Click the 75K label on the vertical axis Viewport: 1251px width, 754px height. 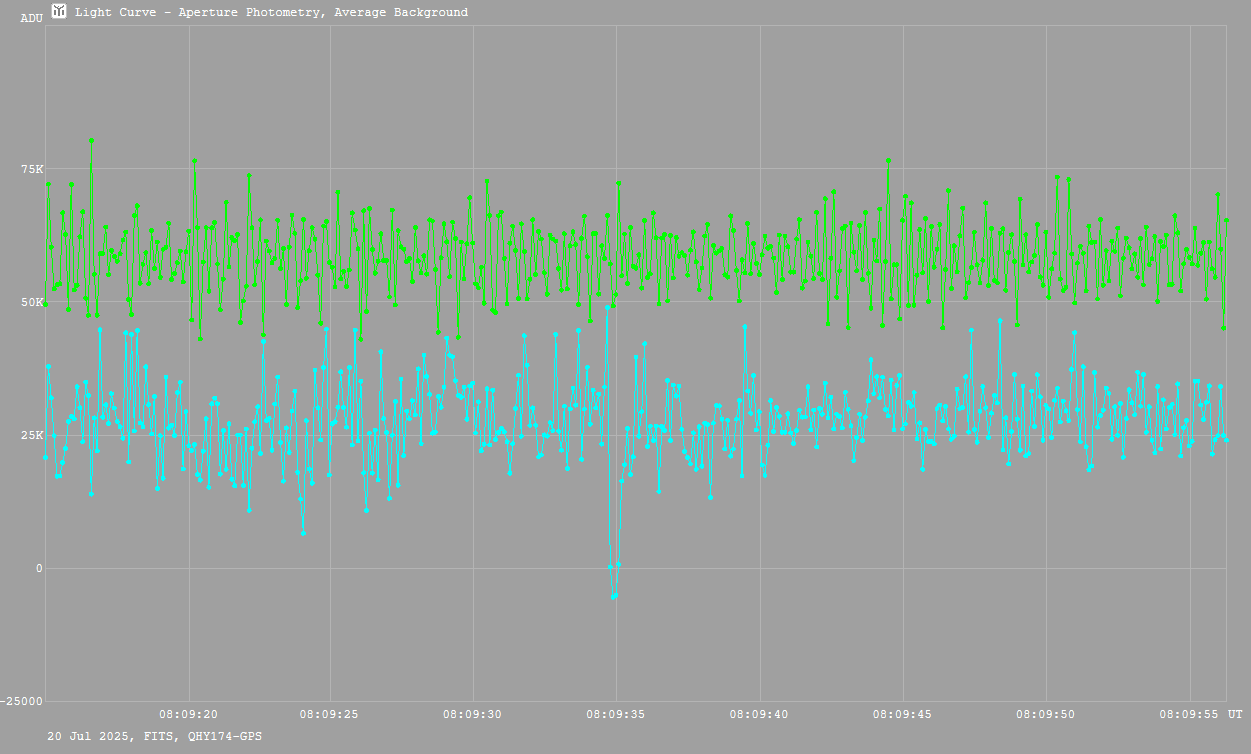coord(32,169)
